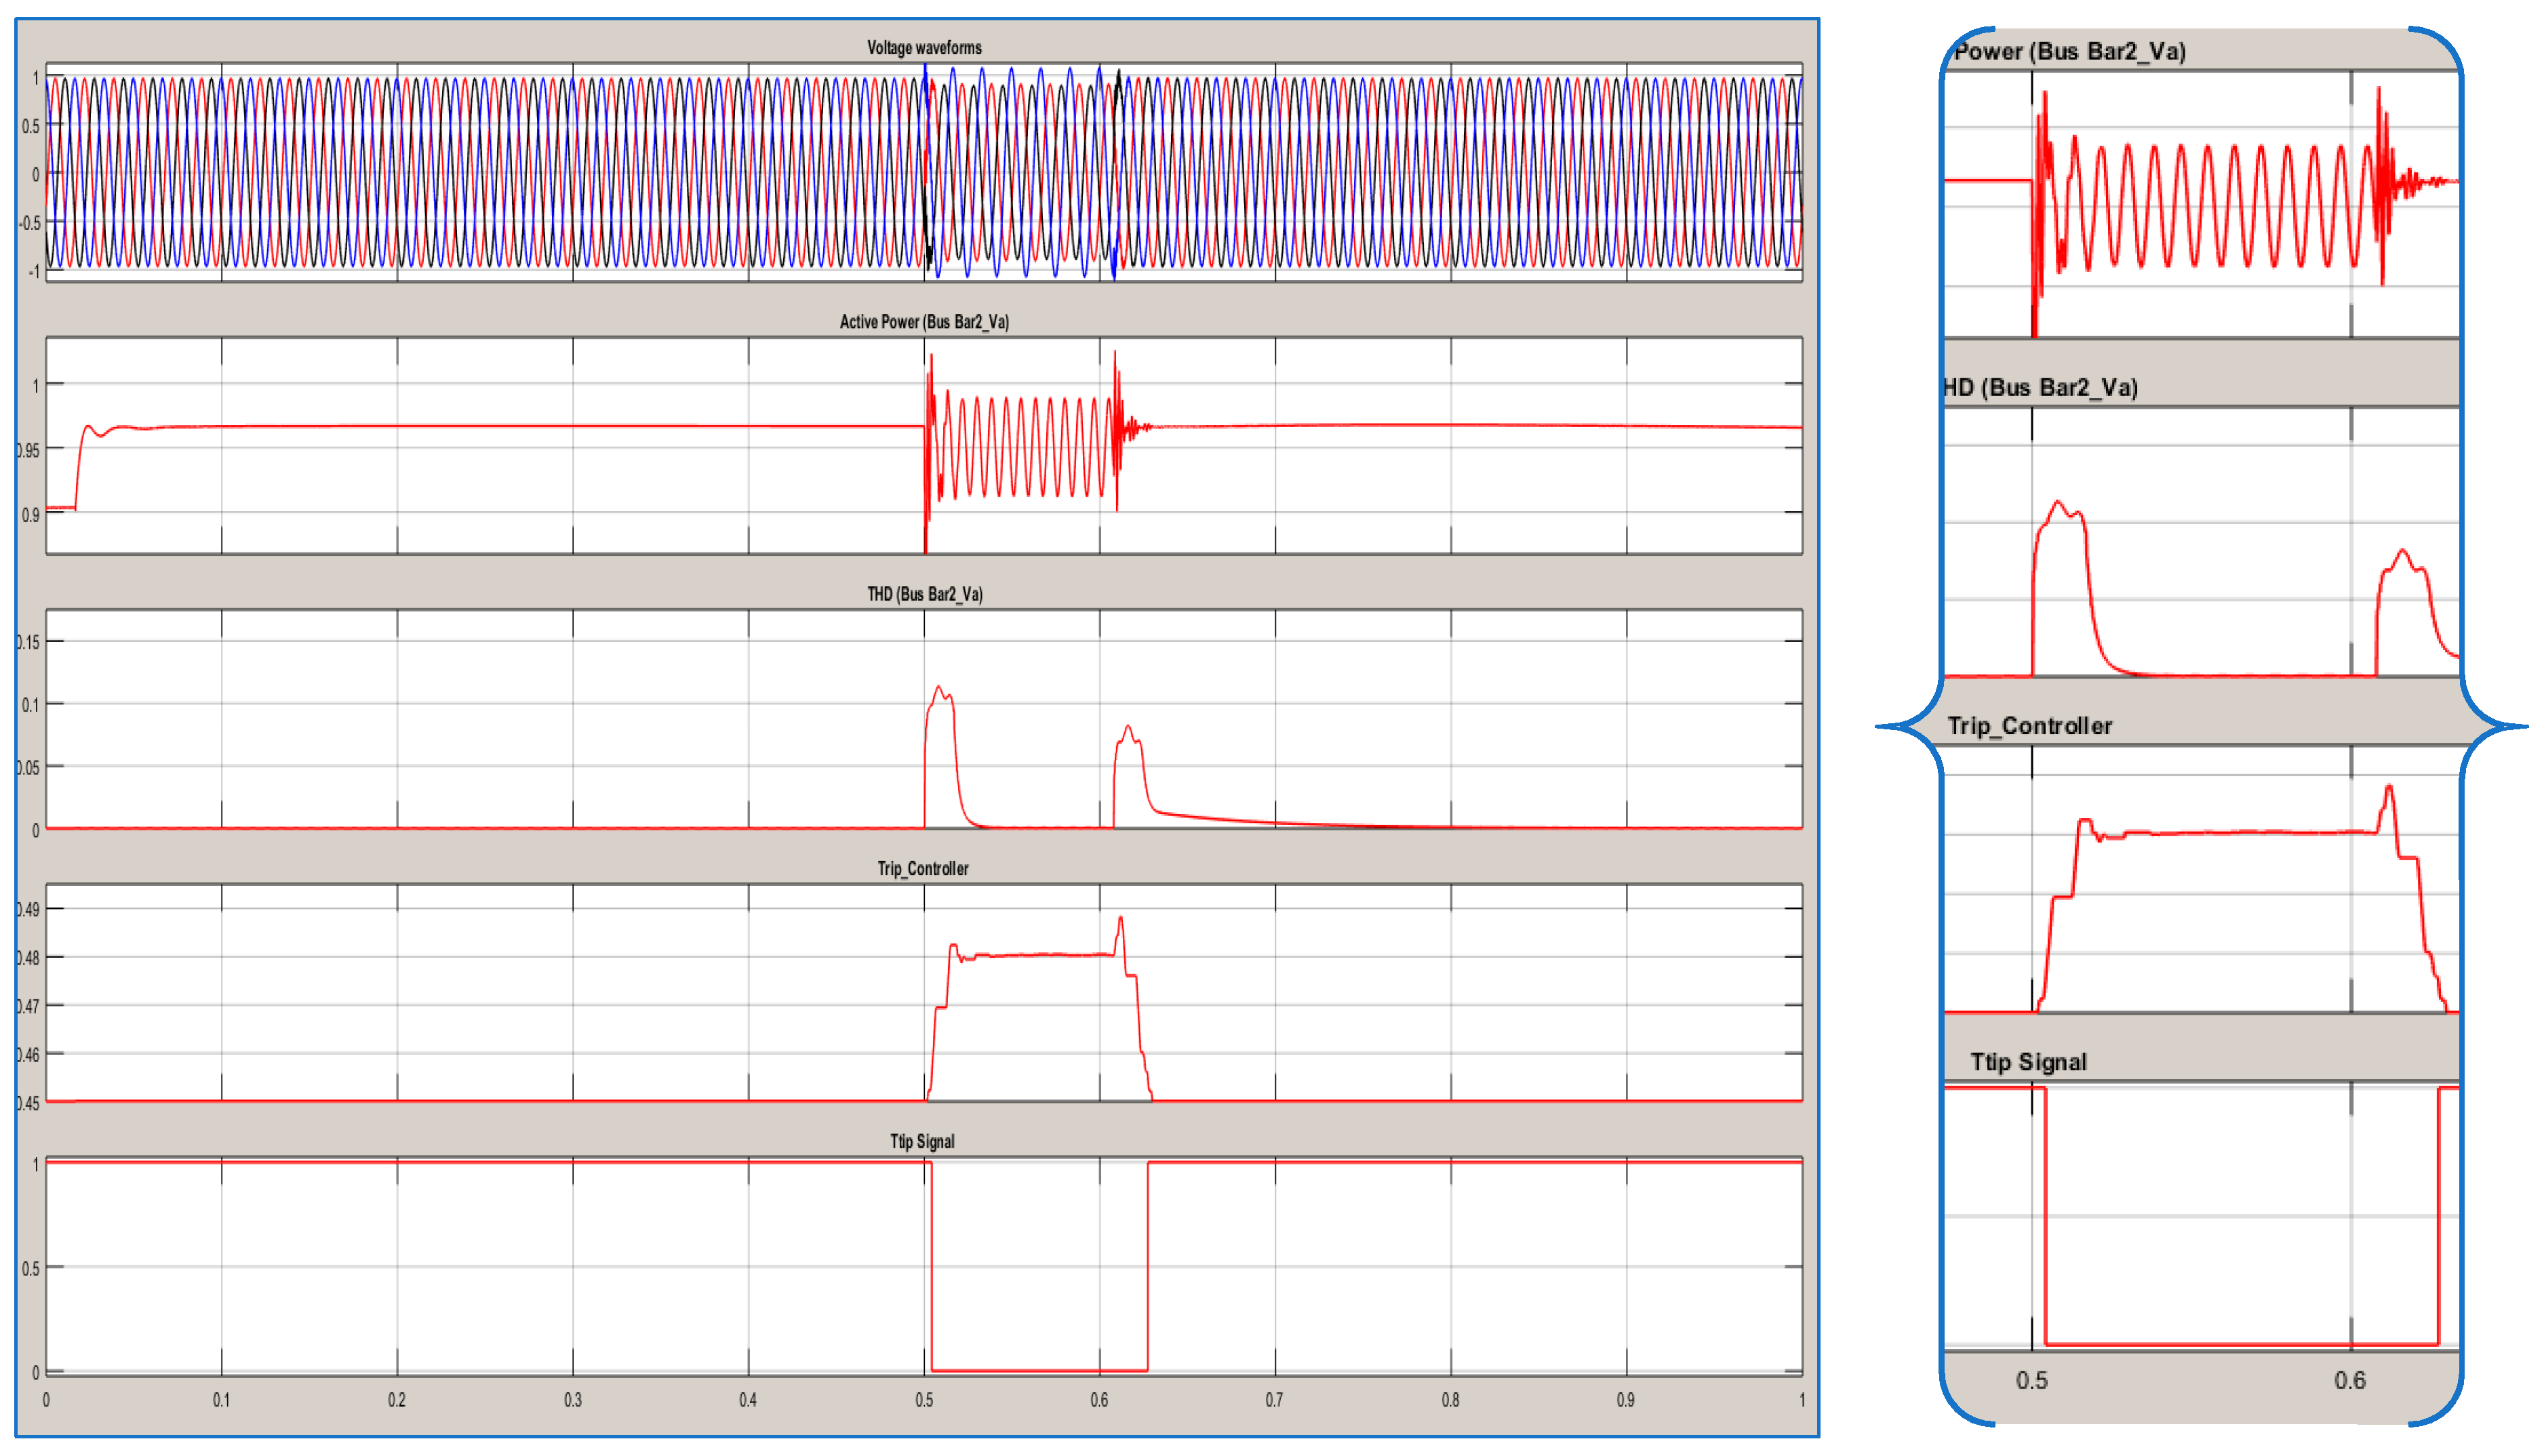Click the 0.1 tick on main time axis
Screen dimensions: 2544x1456
pyautogui.click(x=221, y=1401)
